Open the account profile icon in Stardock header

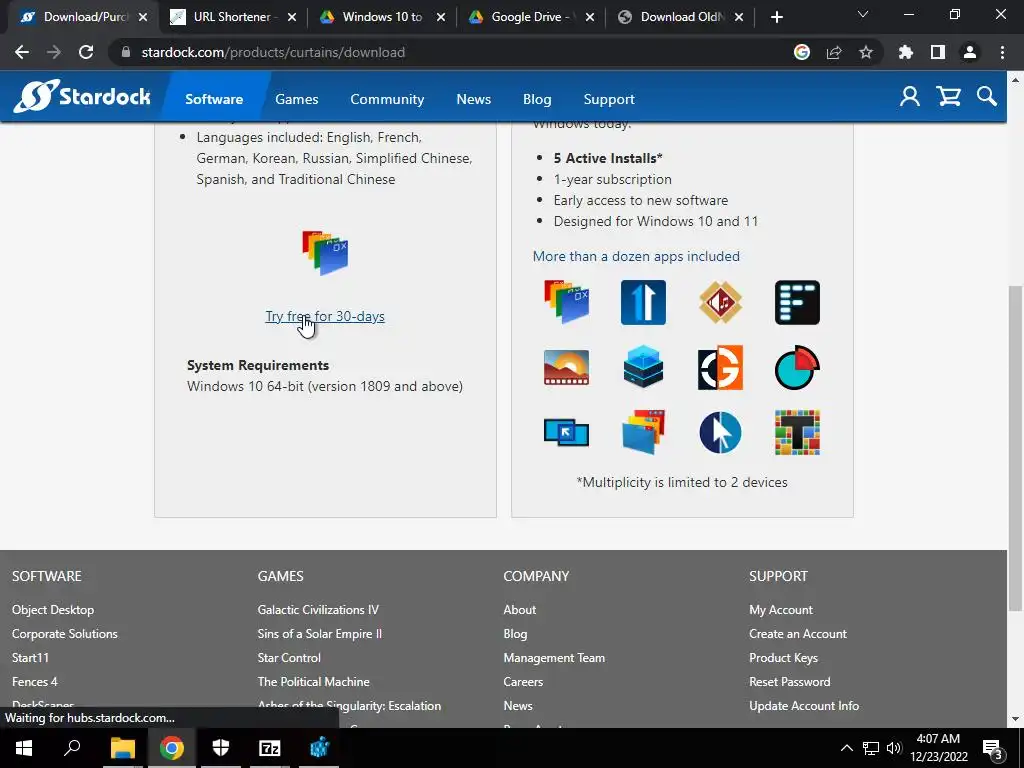click(910, 97)
